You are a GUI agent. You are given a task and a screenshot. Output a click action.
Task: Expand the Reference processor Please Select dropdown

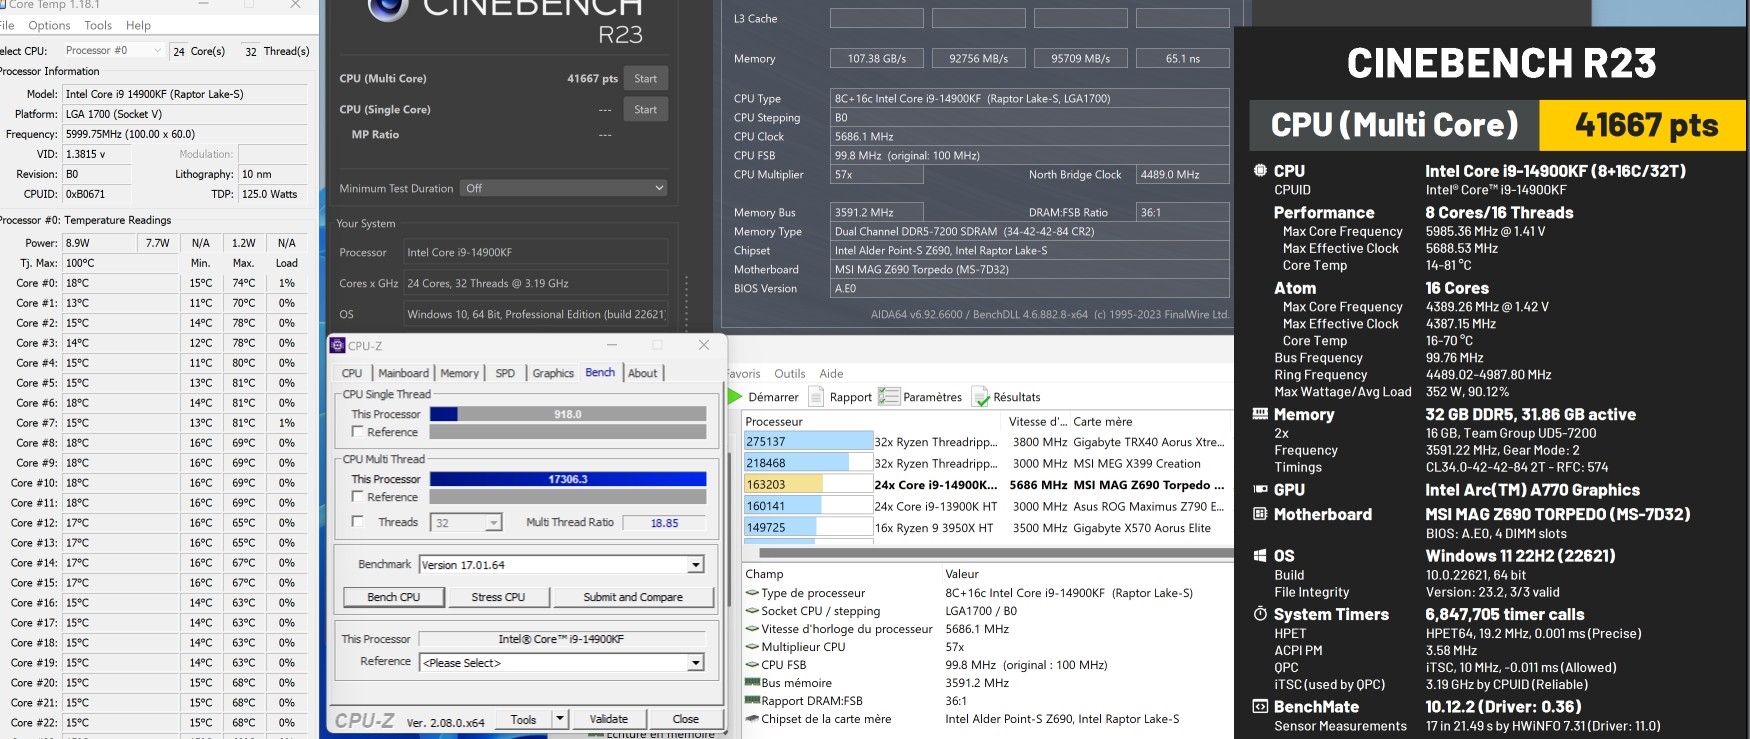(695, 663)
